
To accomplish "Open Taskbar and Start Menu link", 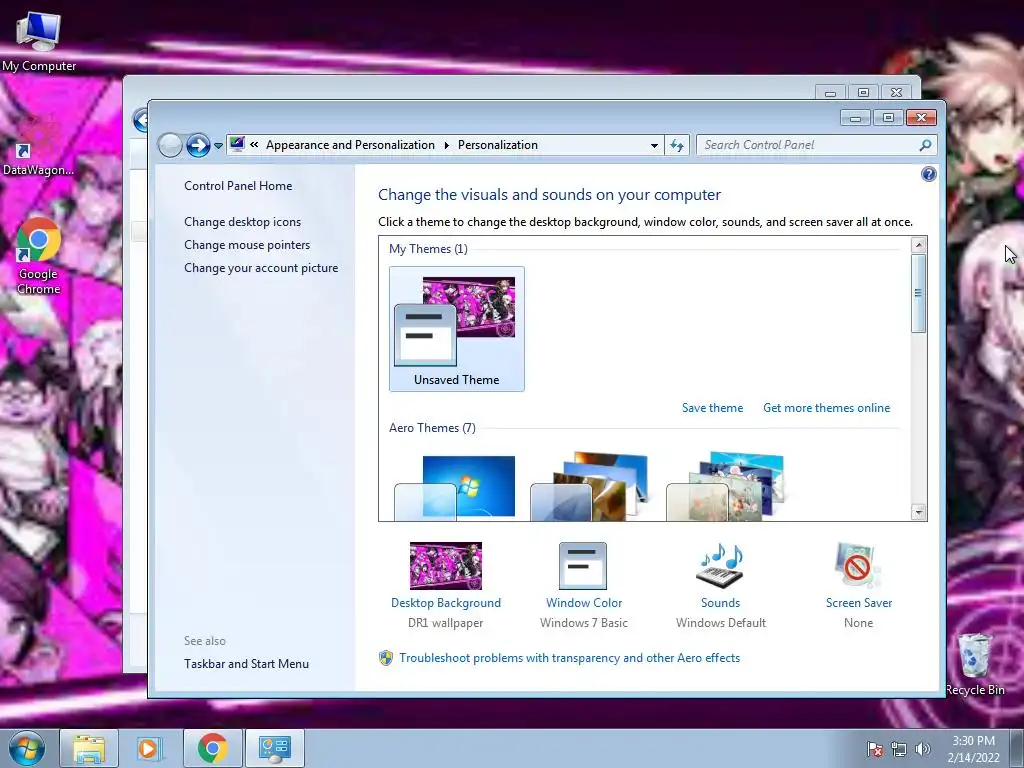I will (x=246, y=664).
